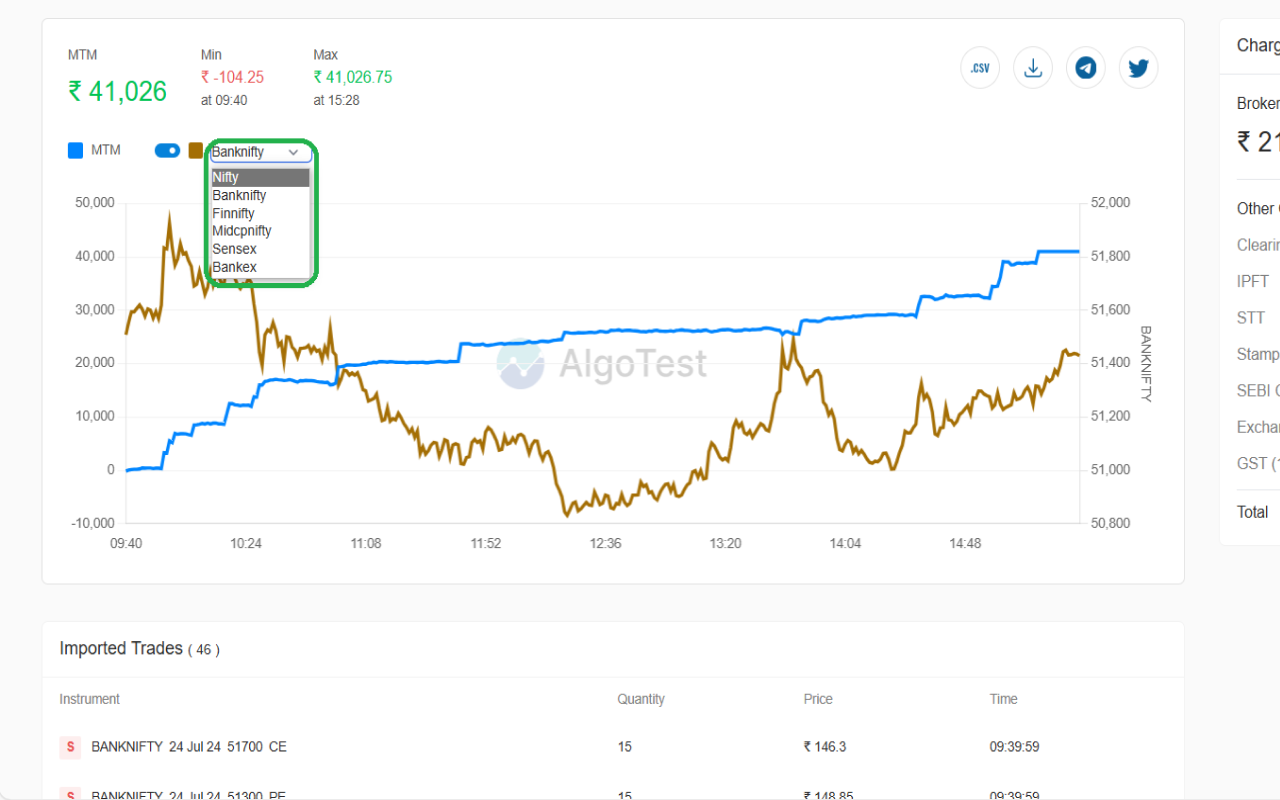Open the Banknifty index dropdown
The image size is (1280, 800).
tap(261, 152)
